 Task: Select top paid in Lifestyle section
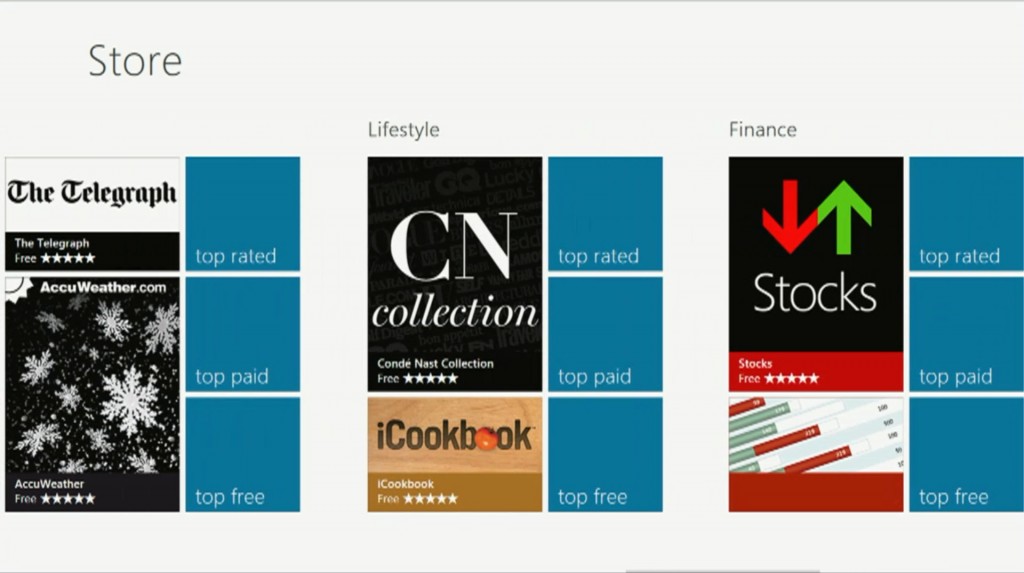pos(605,334)
